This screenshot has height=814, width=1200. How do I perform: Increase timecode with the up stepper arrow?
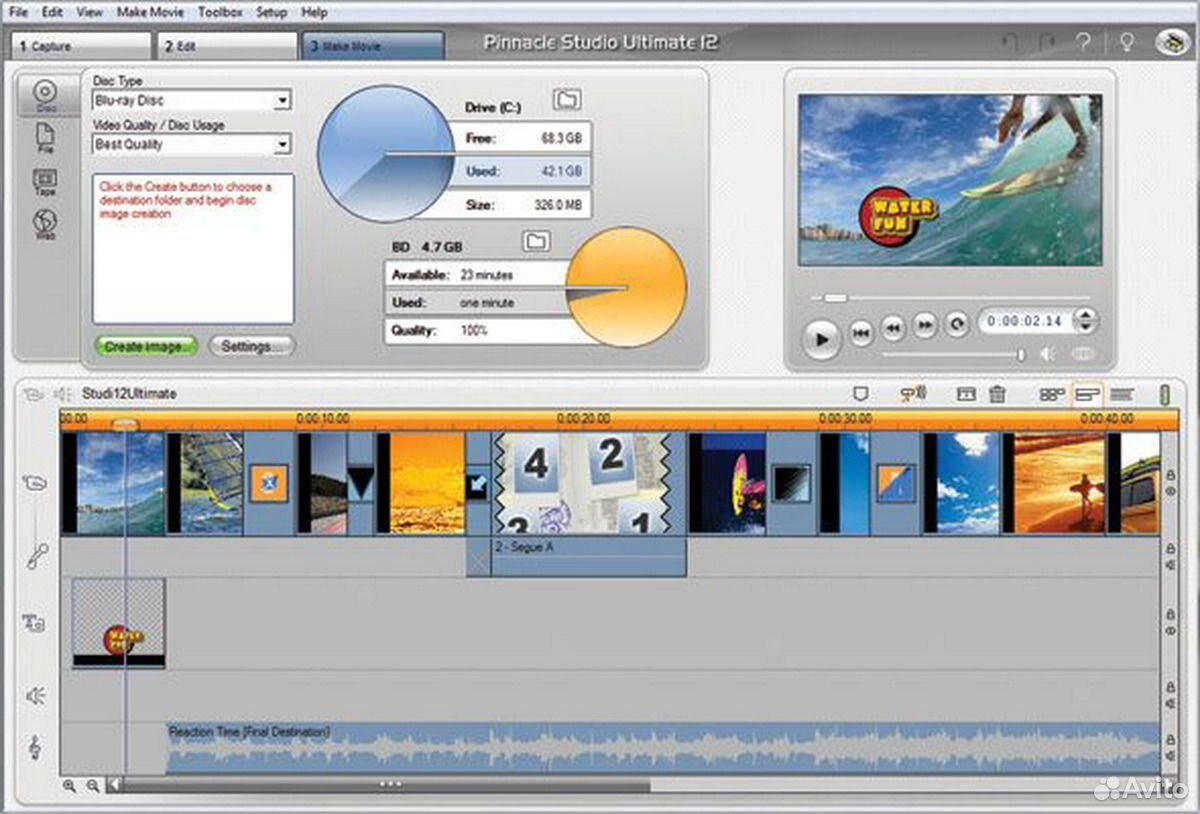pyautogui.click(x=1085, y=314)
